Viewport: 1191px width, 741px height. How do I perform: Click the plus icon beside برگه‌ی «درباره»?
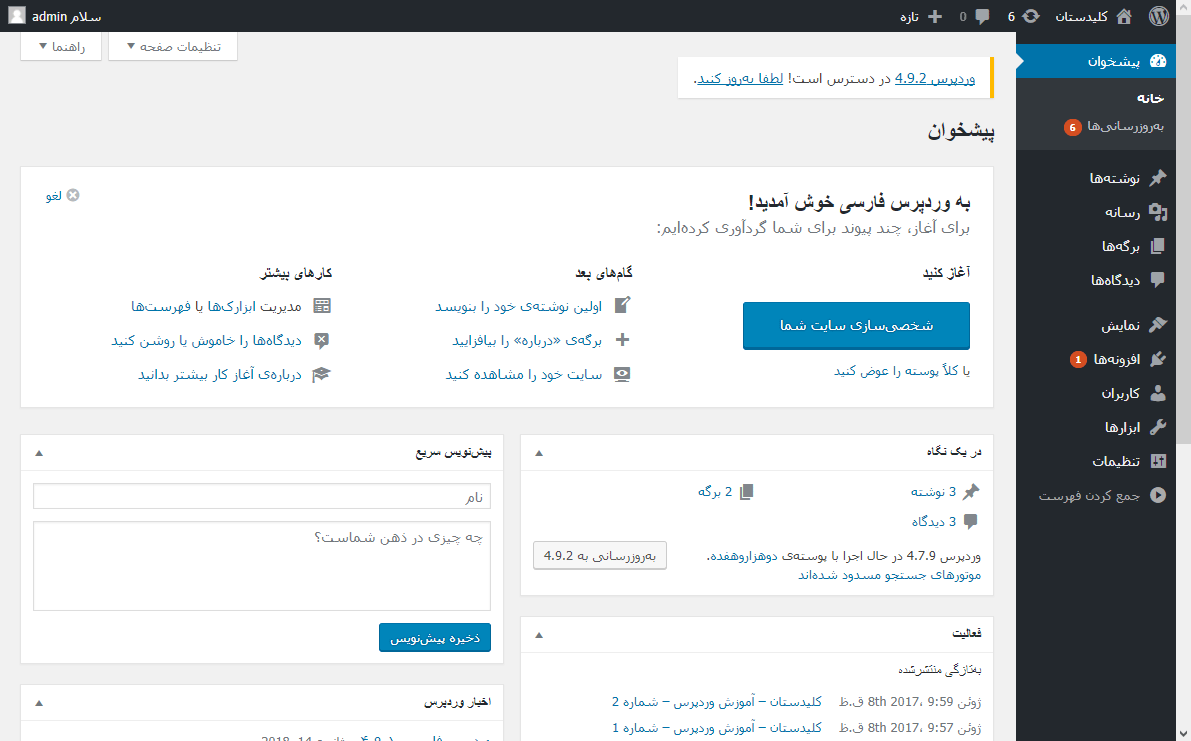tap(622, 339)
